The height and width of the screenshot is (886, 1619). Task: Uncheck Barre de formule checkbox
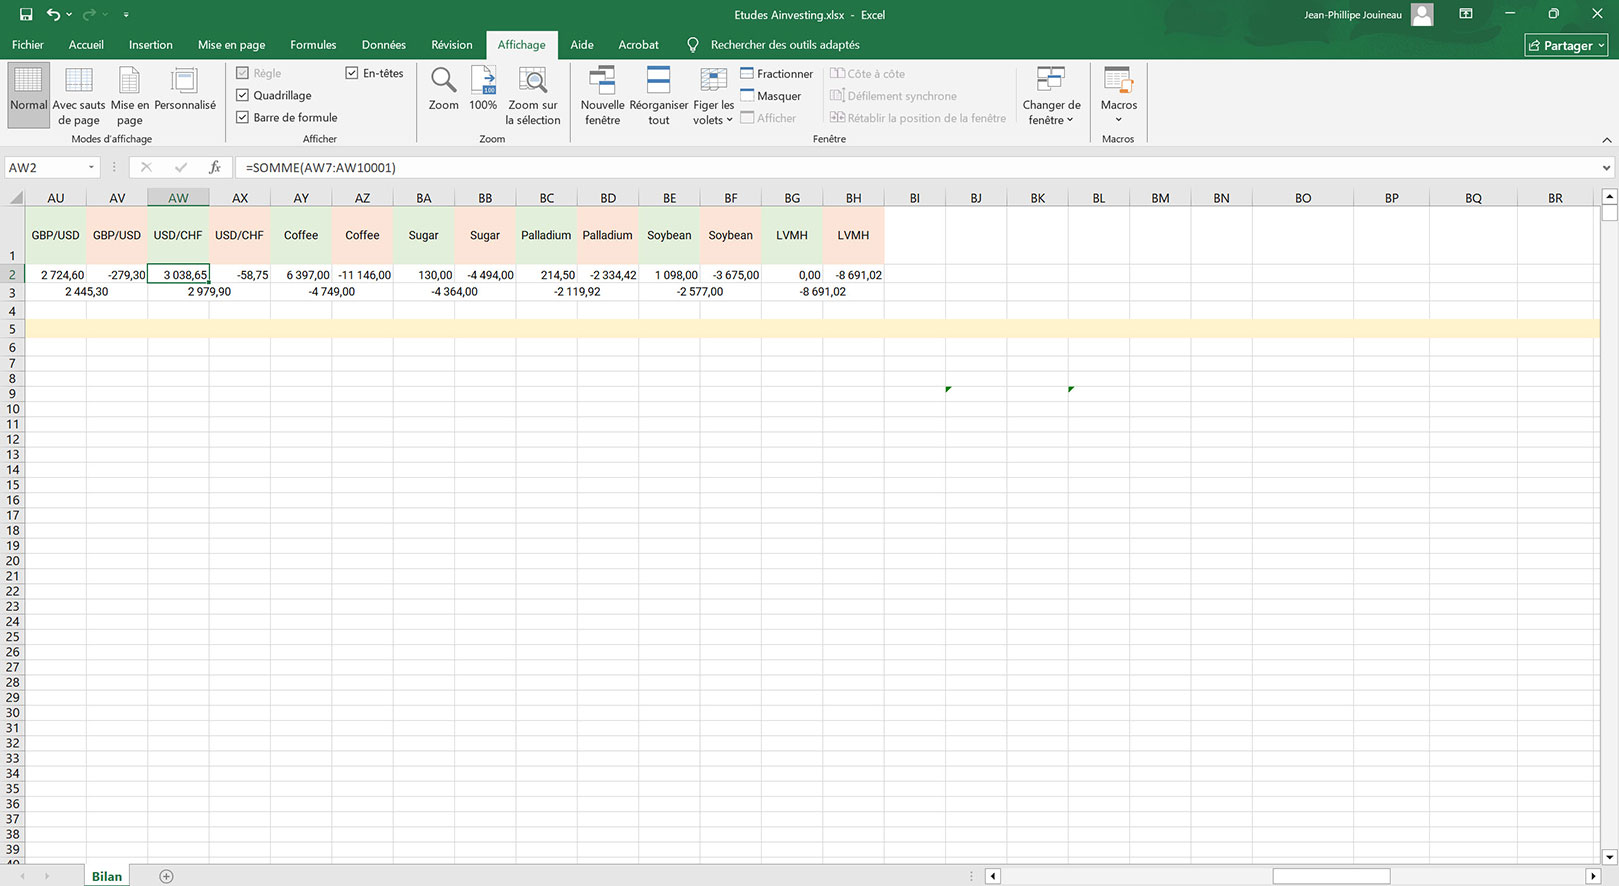tap(242, 117)
